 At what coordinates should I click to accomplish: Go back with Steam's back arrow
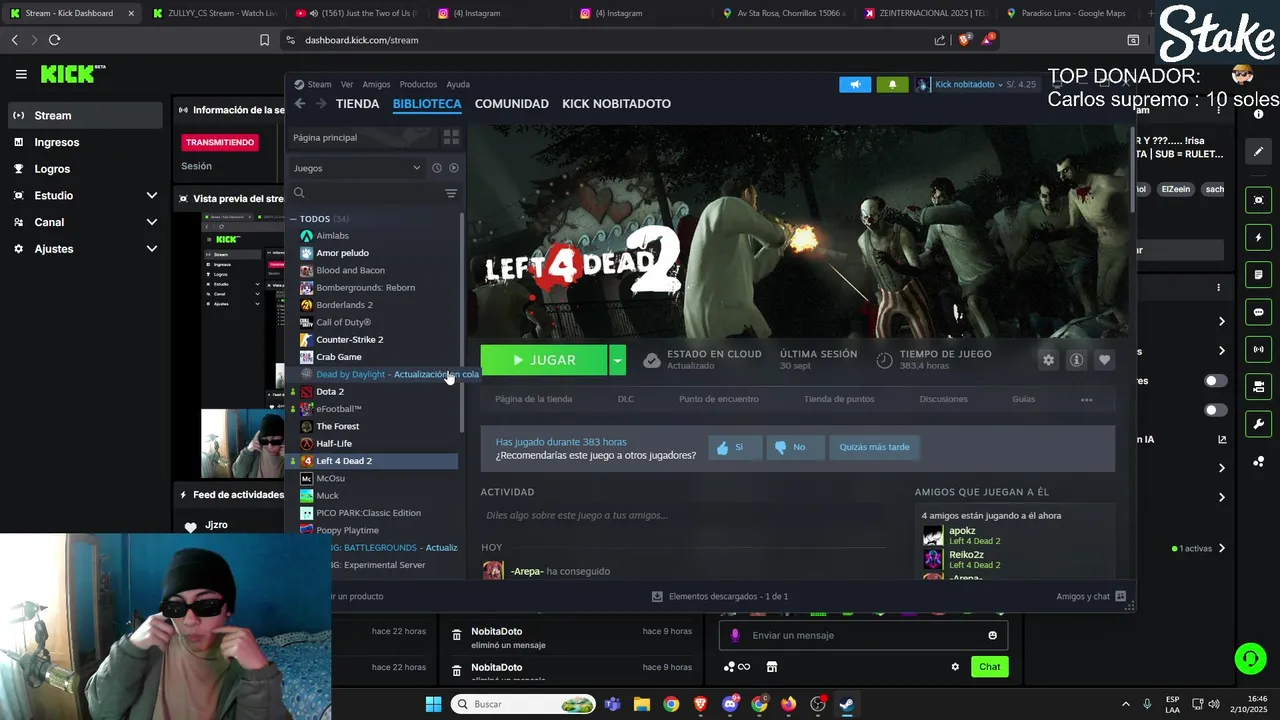299,104
